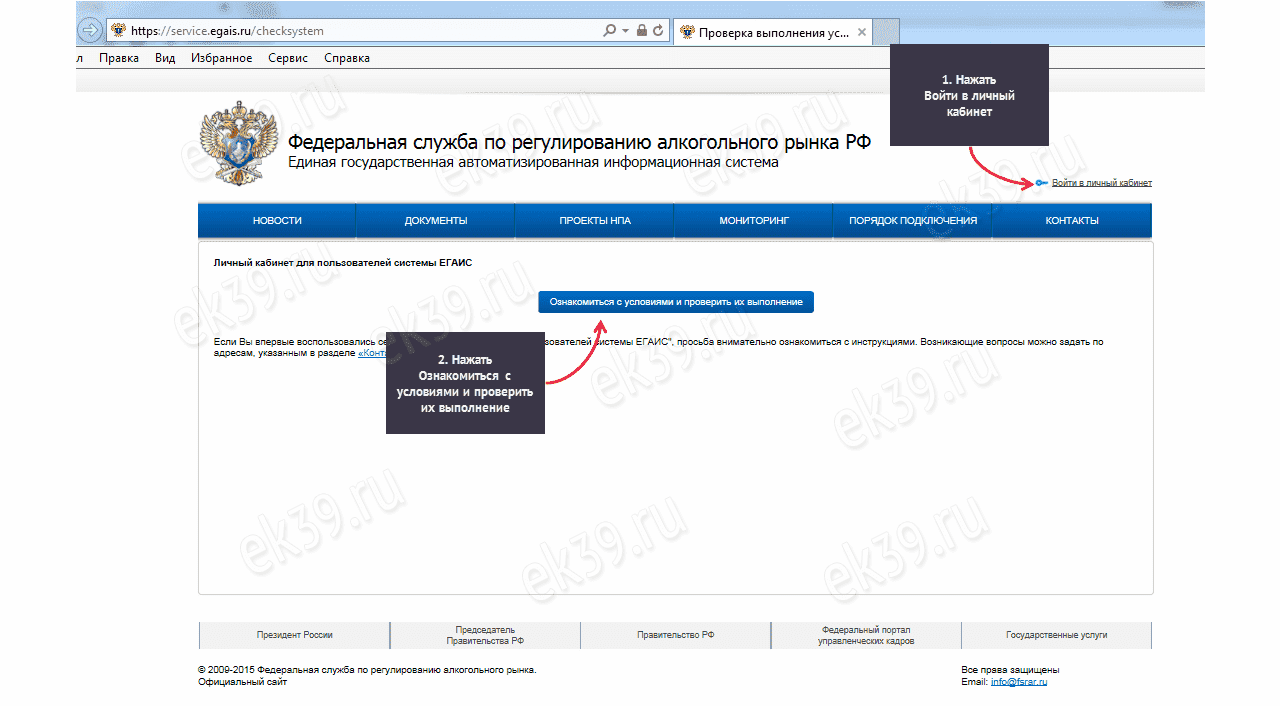Click the Войти в личный кабинет link
Viewport: 1280px width, 706px height.
coord(1102,183)
